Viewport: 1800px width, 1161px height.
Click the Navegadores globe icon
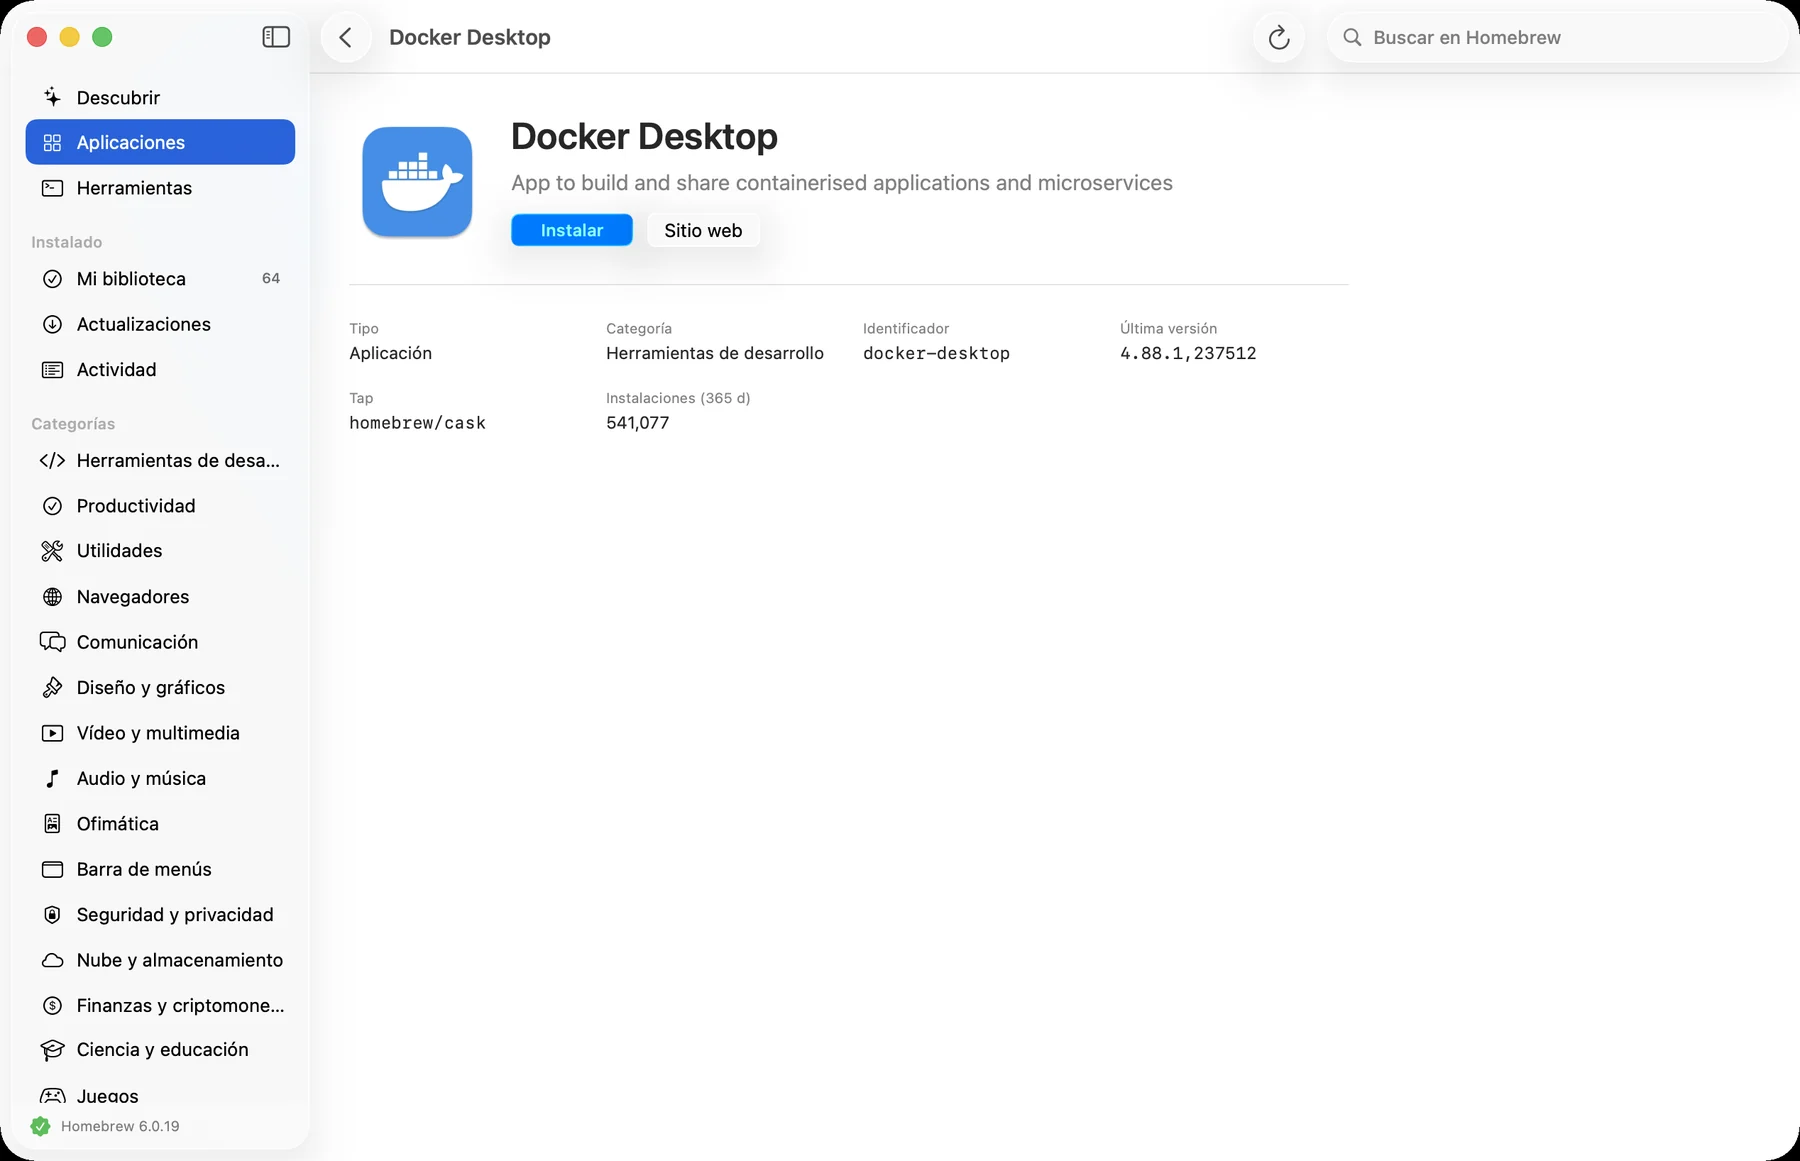click(x=52, y=597)
